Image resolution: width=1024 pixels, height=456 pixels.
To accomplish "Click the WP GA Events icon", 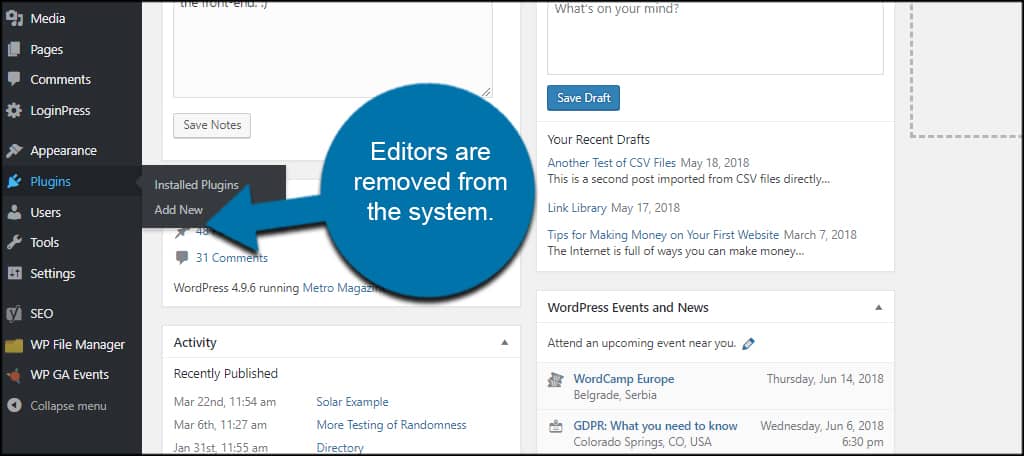I will [x=14, y=375].
